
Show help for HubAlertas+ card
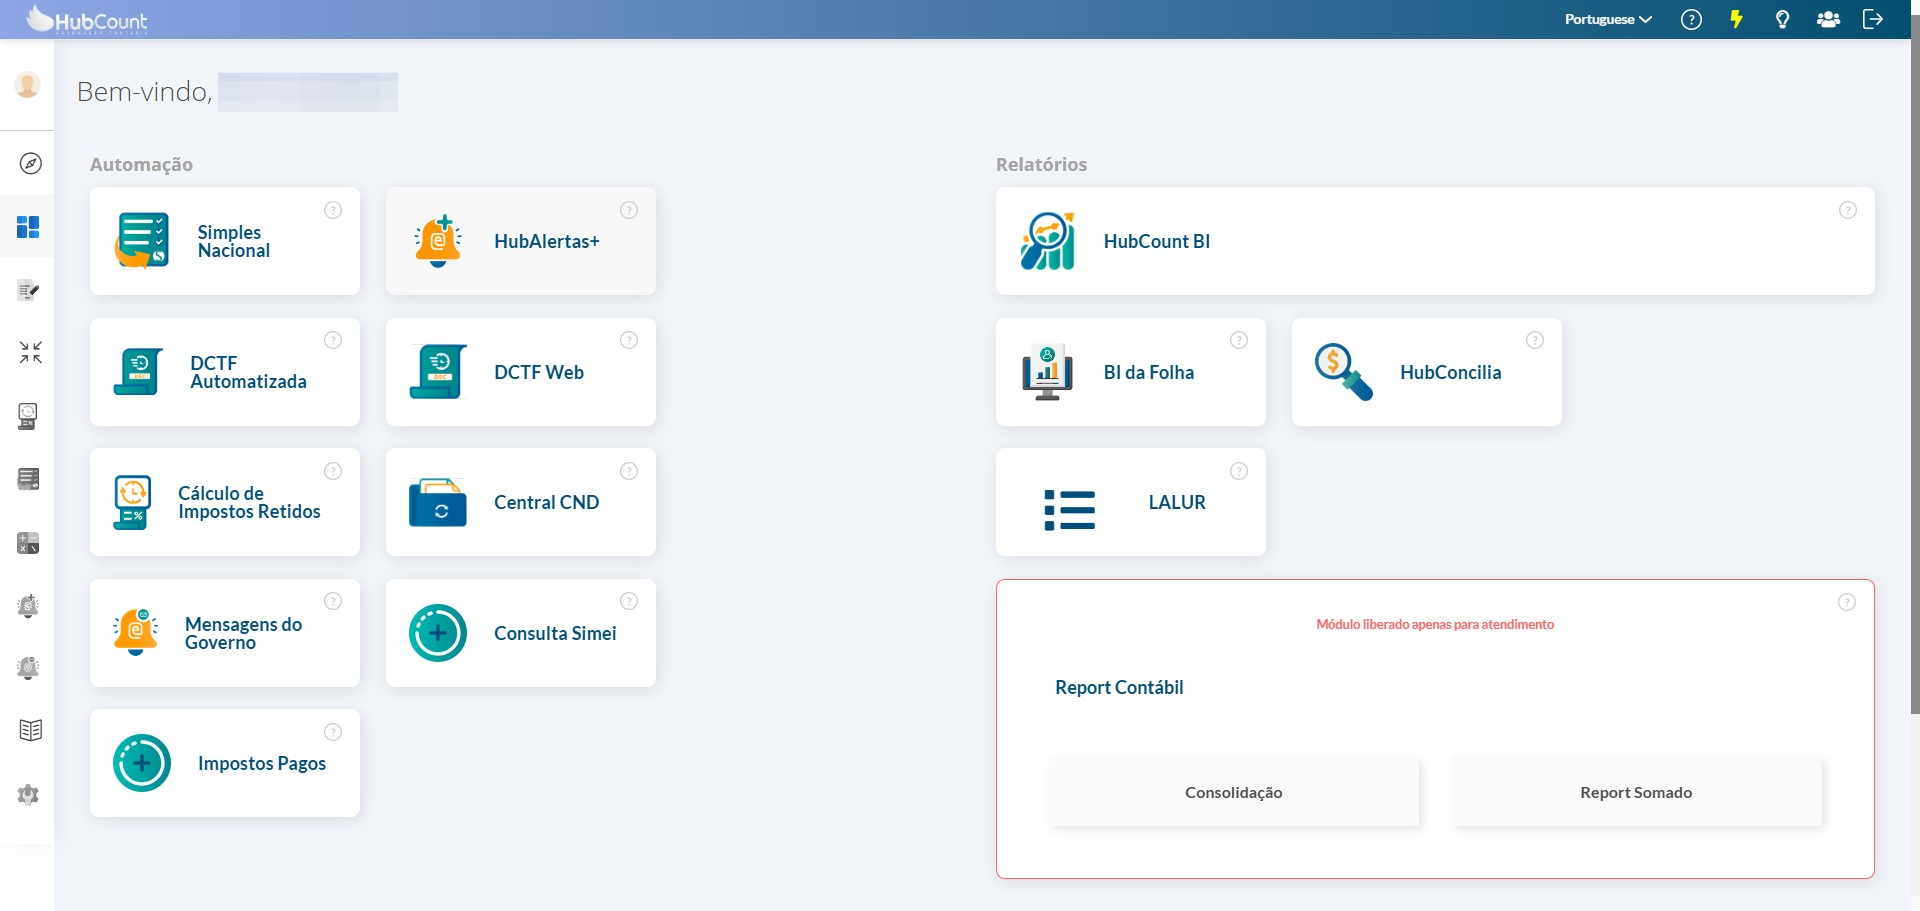[629, 210]
